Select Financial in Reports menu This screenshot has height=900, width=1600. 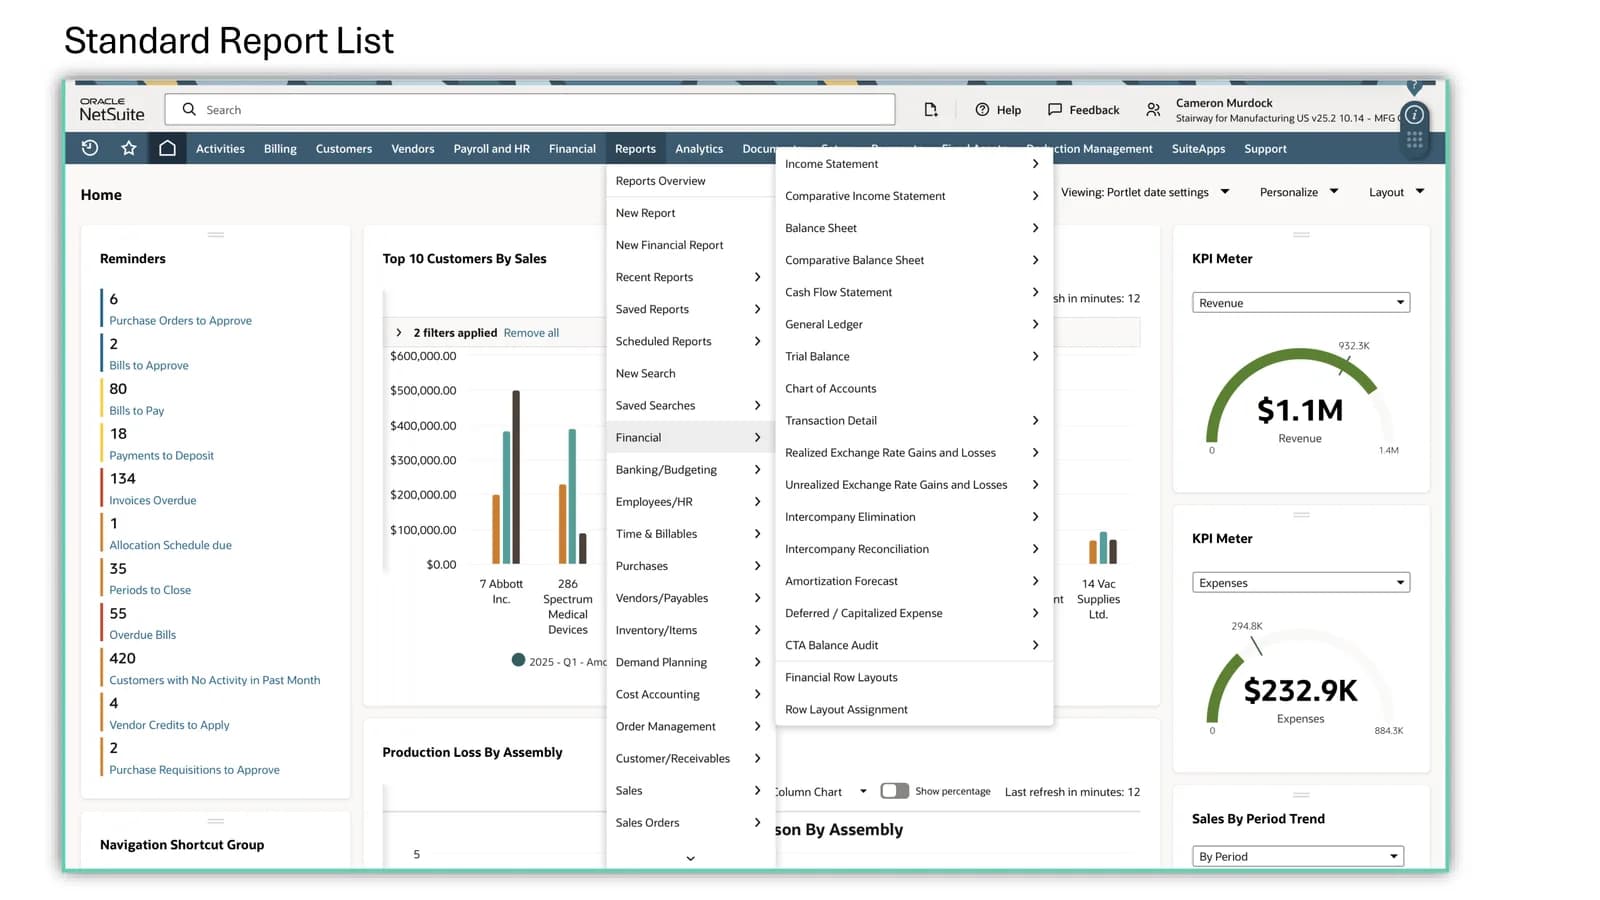pyautogui.click(x=690, y=437)
